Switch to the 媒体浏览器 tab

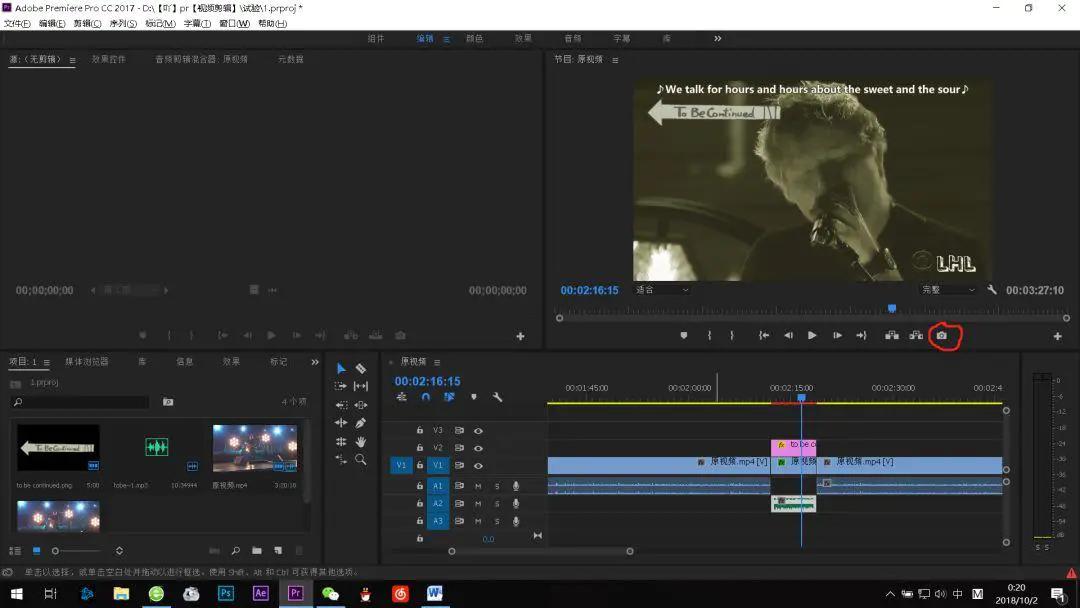point(88,362)
